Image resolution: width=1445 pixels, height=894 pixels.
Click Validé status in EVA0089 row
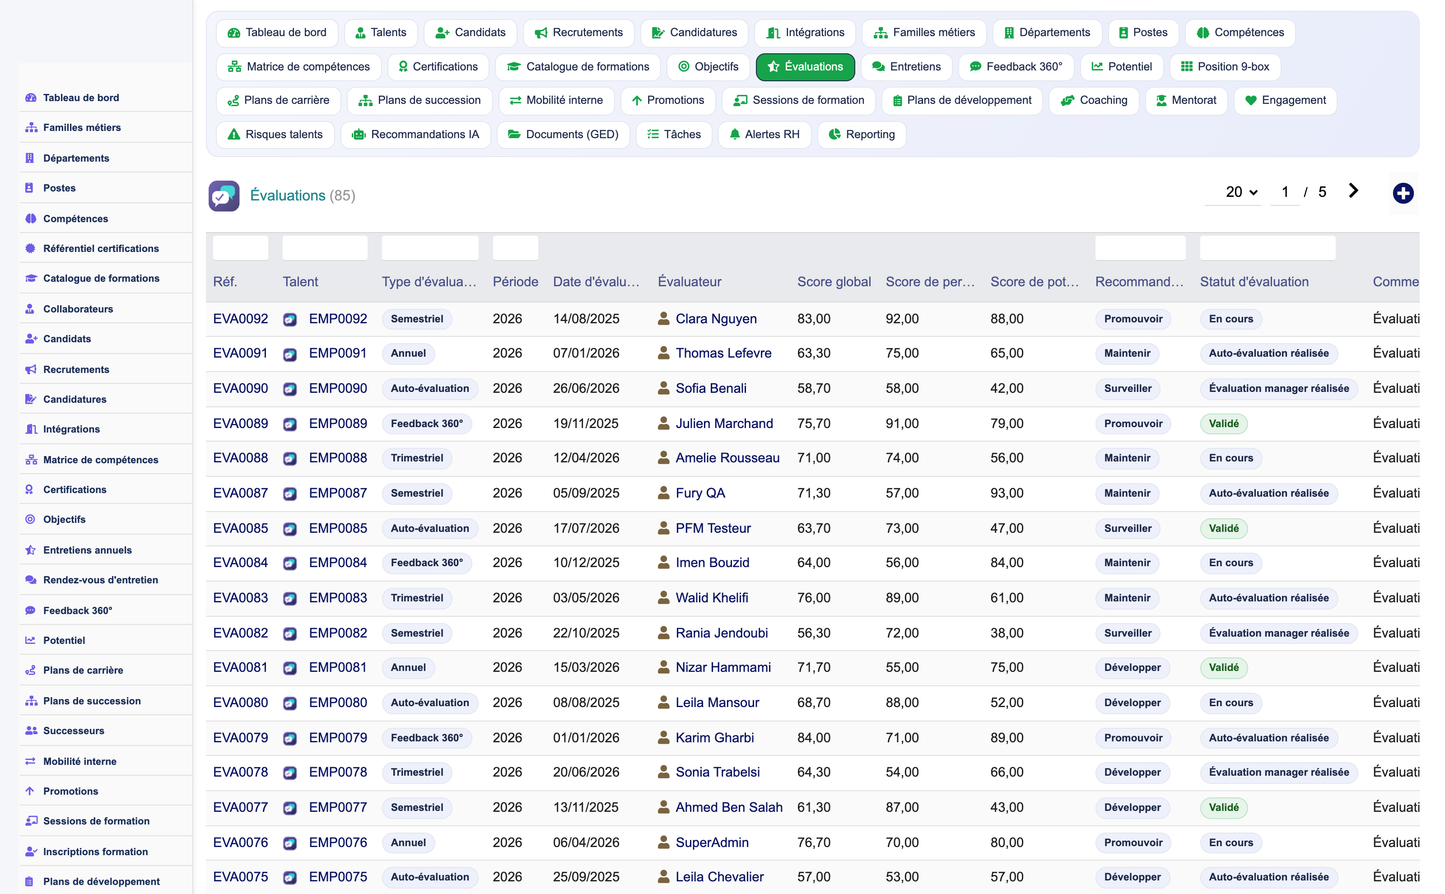[1224, 424]
